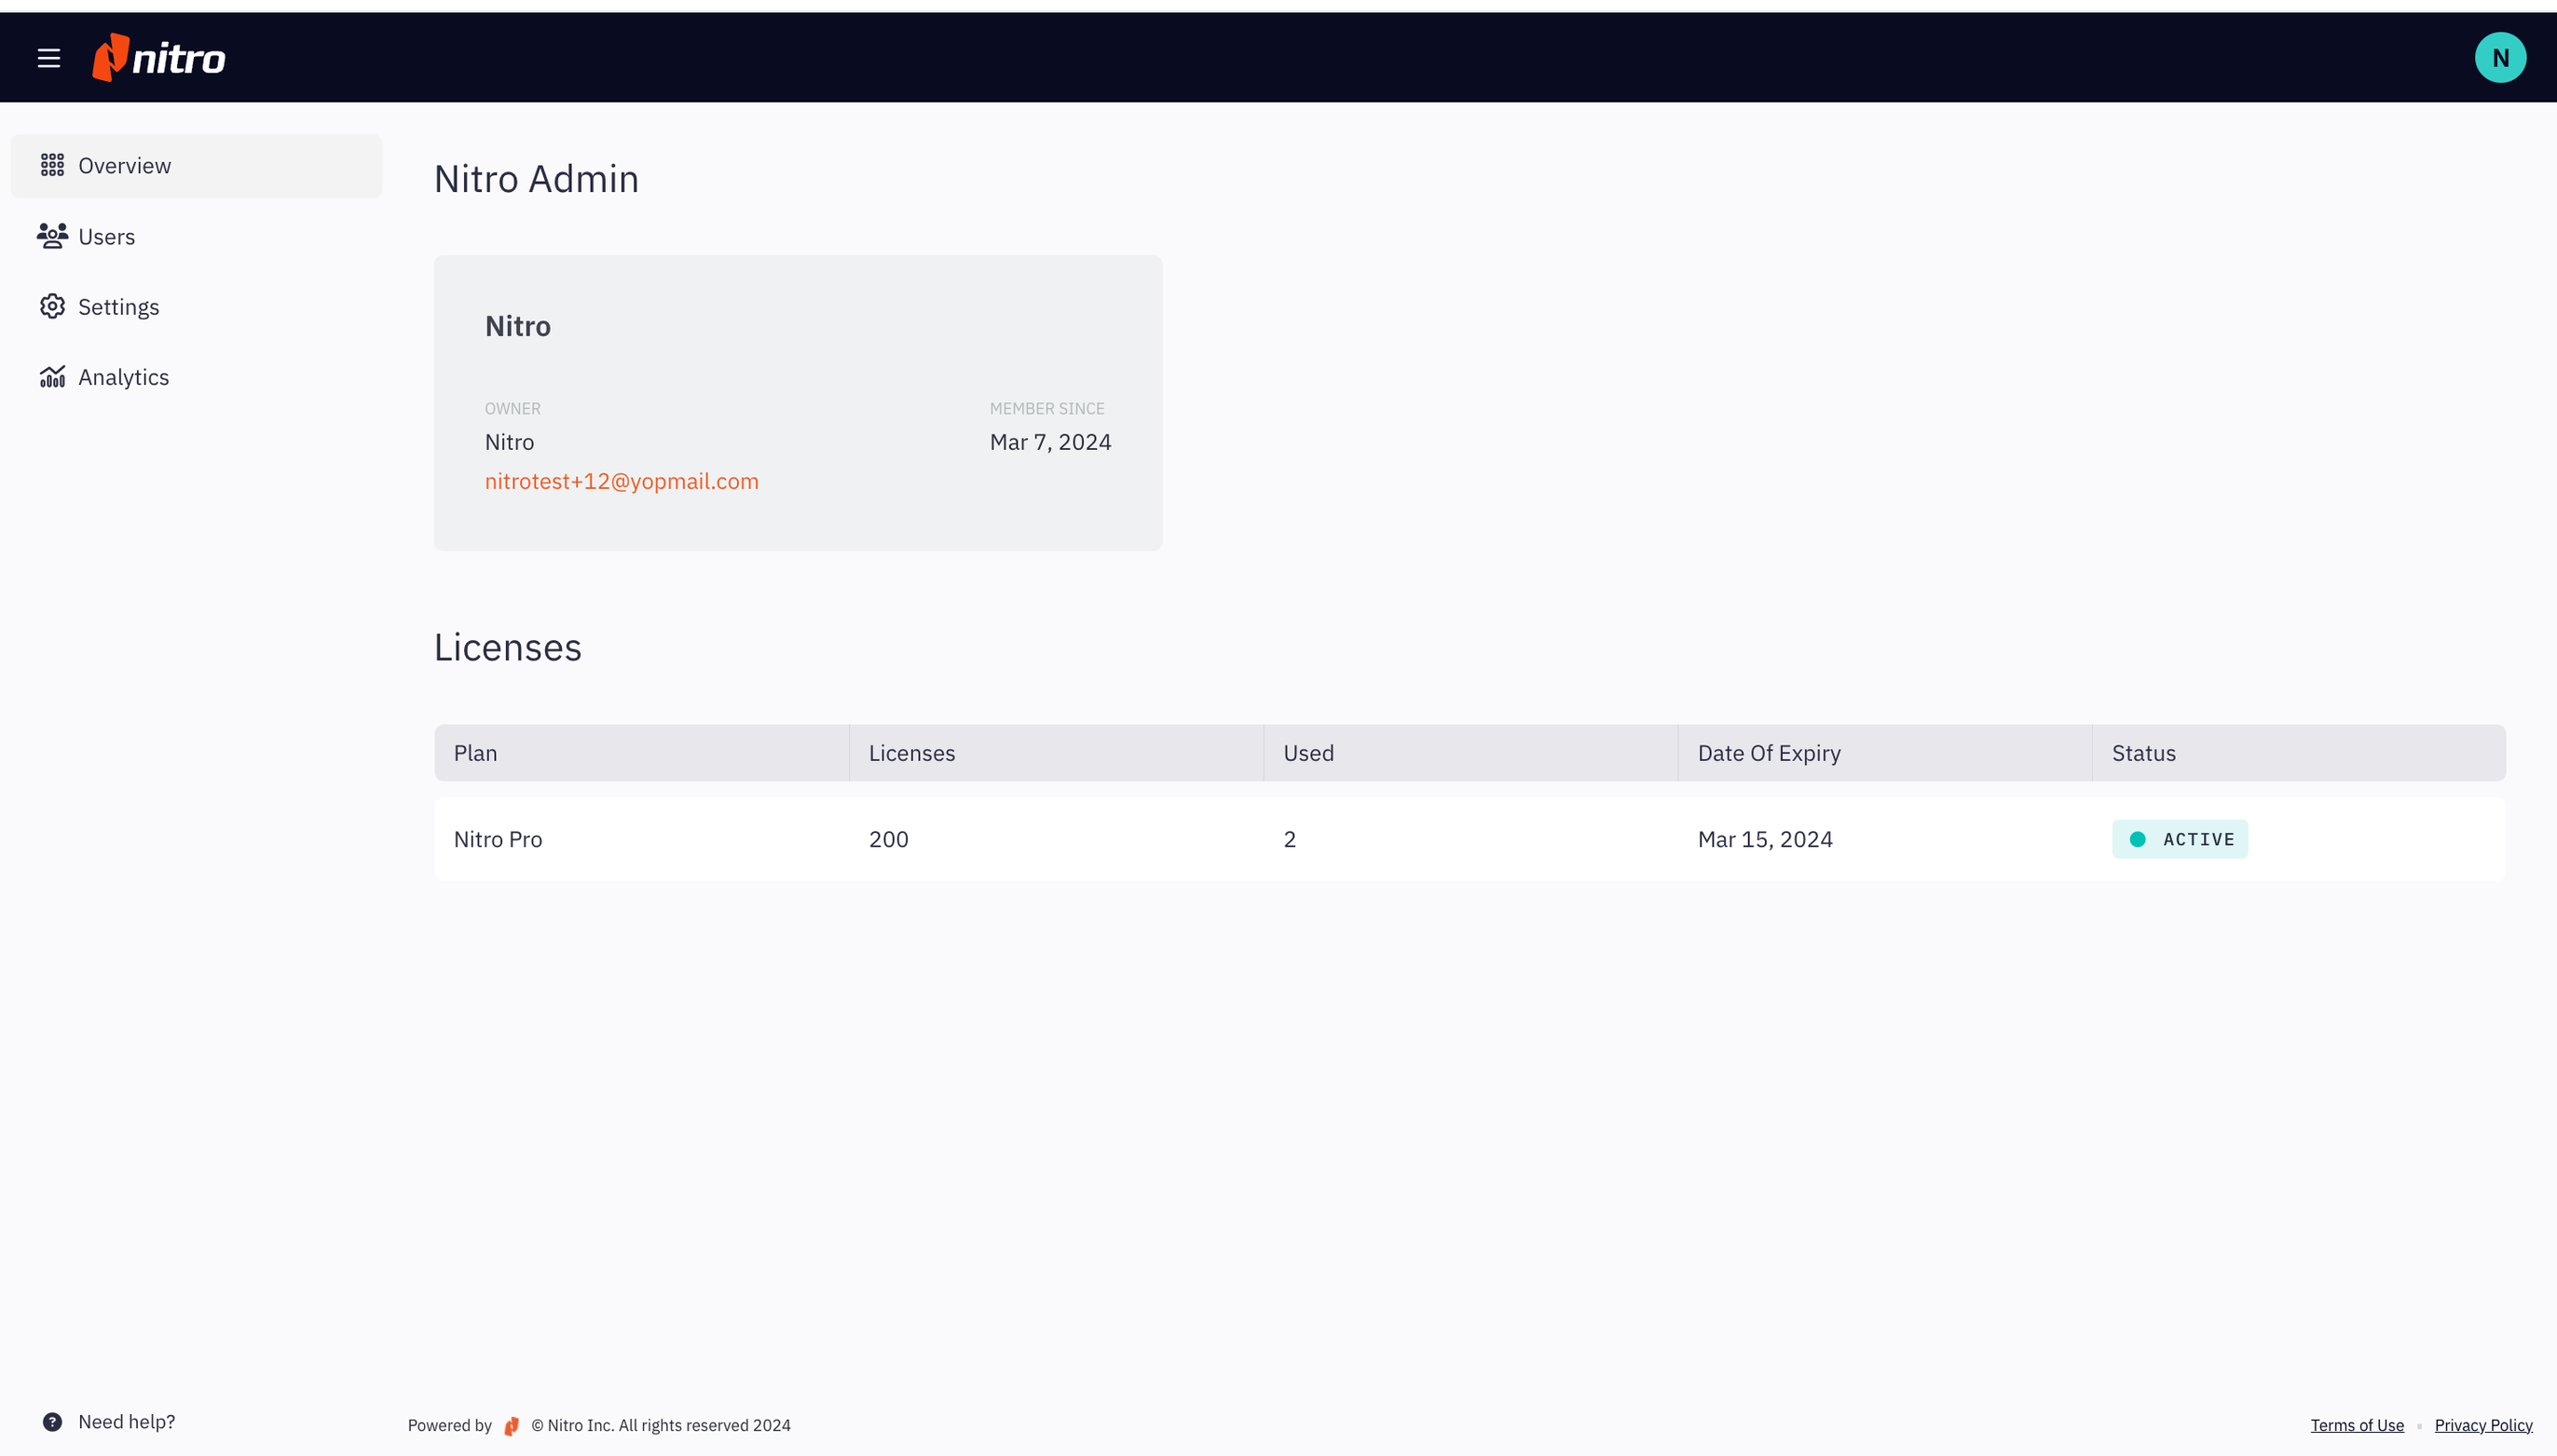Click the Users people icon
2557x1456 pixels.
[52, 236]
